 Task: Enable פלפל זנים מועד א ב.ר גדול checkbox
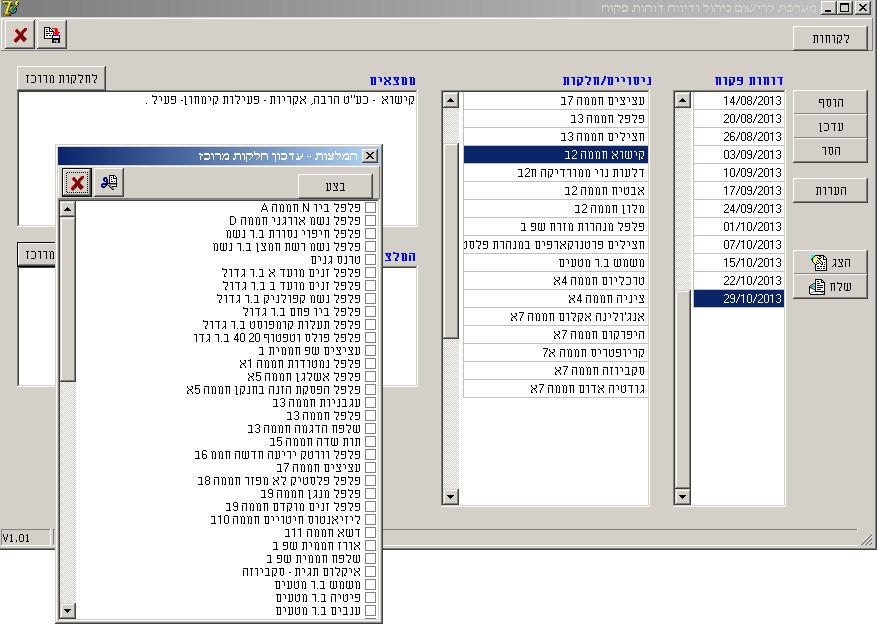click(x=370, y=272)
